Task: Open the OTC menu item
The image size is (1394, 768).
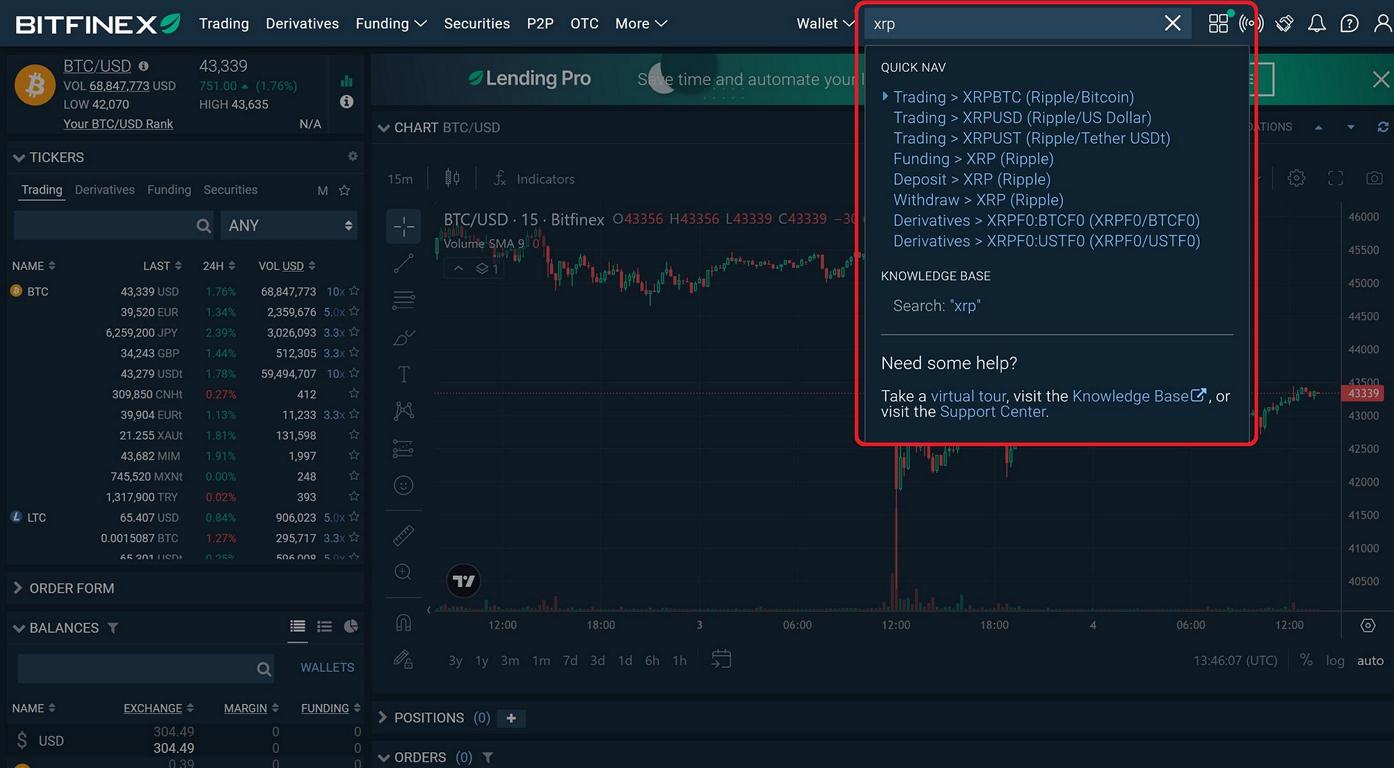Action: (x=584, y=23)
